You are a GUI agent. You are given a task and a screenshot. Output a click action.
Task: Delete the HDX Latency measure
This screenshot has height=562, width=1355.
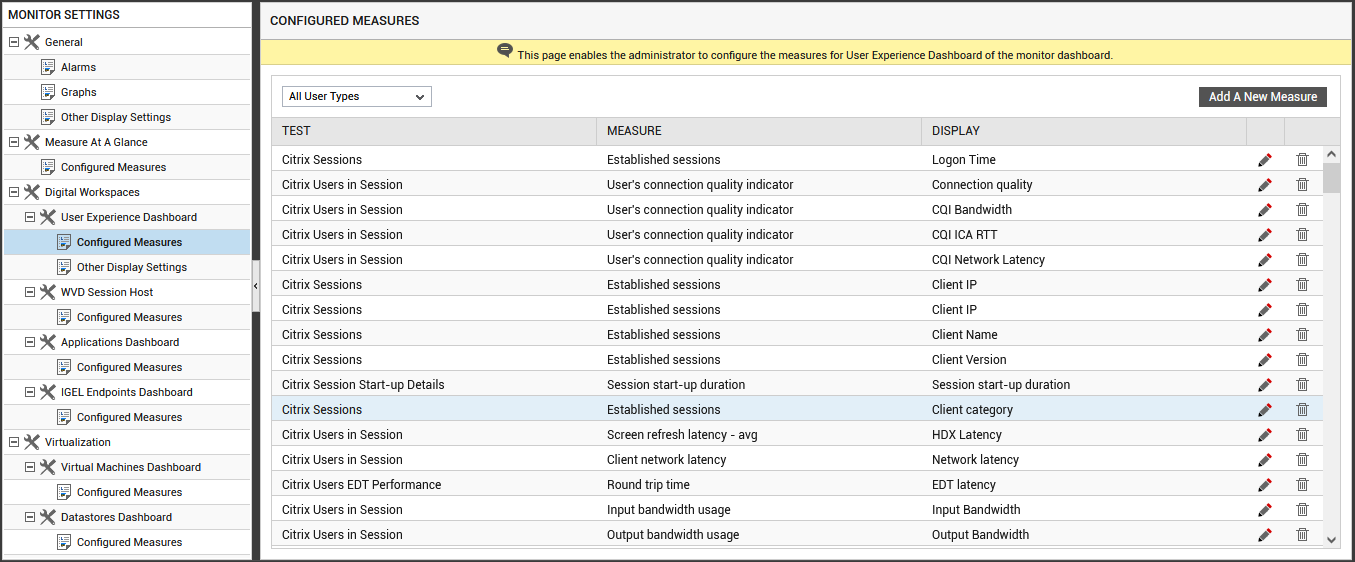point(1302,434)
